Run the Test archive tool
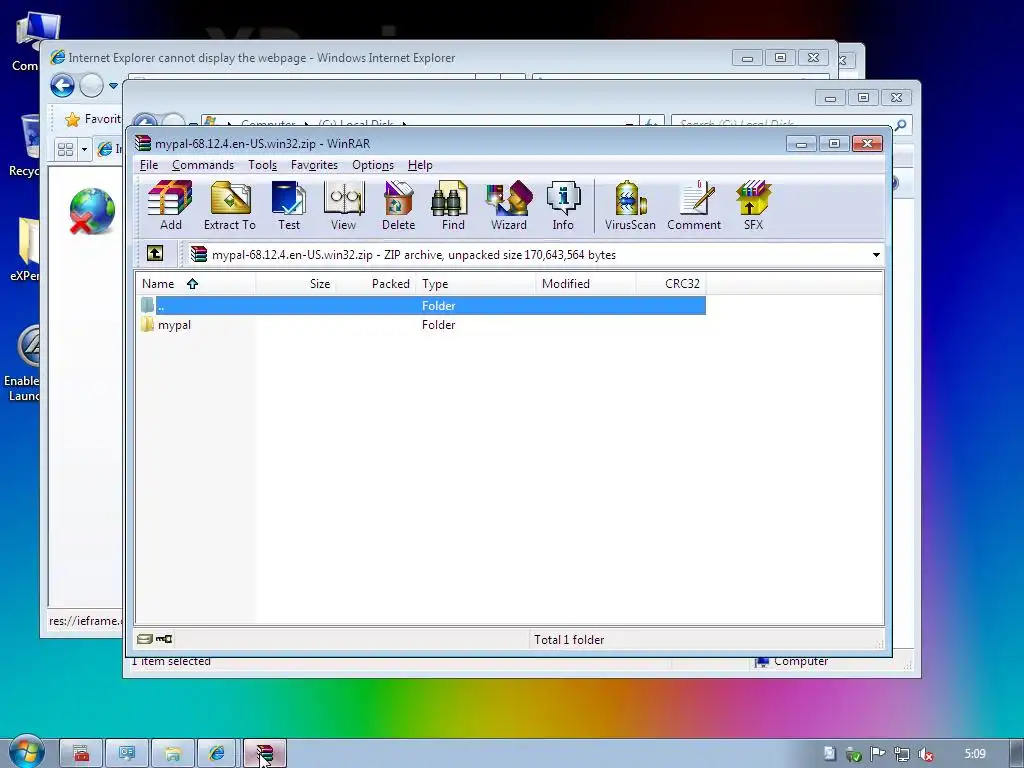The image size is (1024, 768). click(289, 205)
